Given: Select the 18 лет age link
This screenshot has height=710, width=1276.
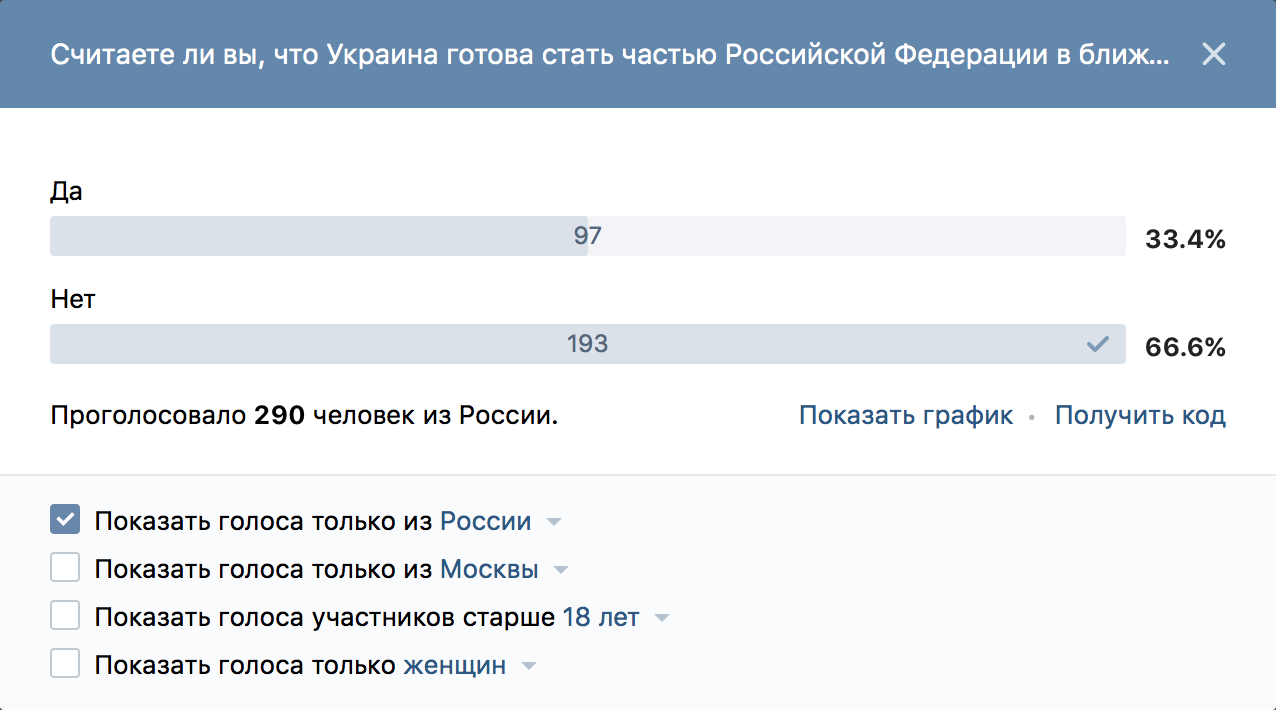Looking at the screenshot, I should point(601,617).
